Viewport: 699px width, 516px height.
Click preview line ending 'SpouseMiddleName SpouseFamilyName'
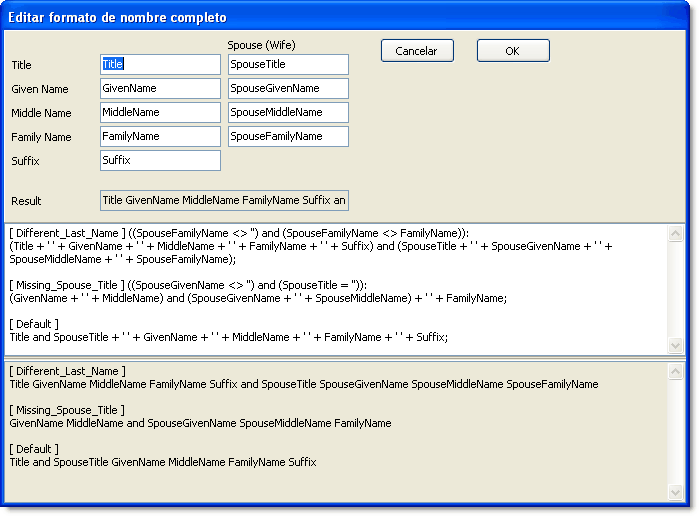(x=304, y=384)
